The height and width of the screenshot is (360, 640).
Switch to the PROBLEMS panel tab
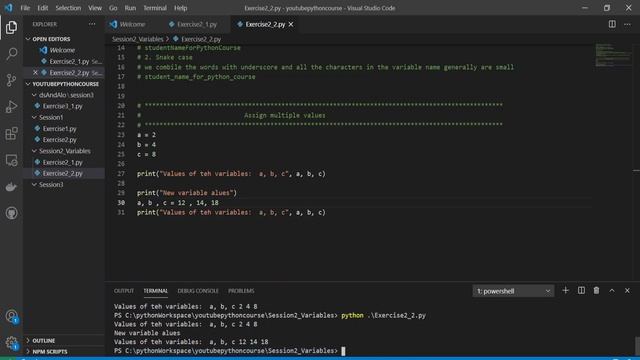coord(241,291)
